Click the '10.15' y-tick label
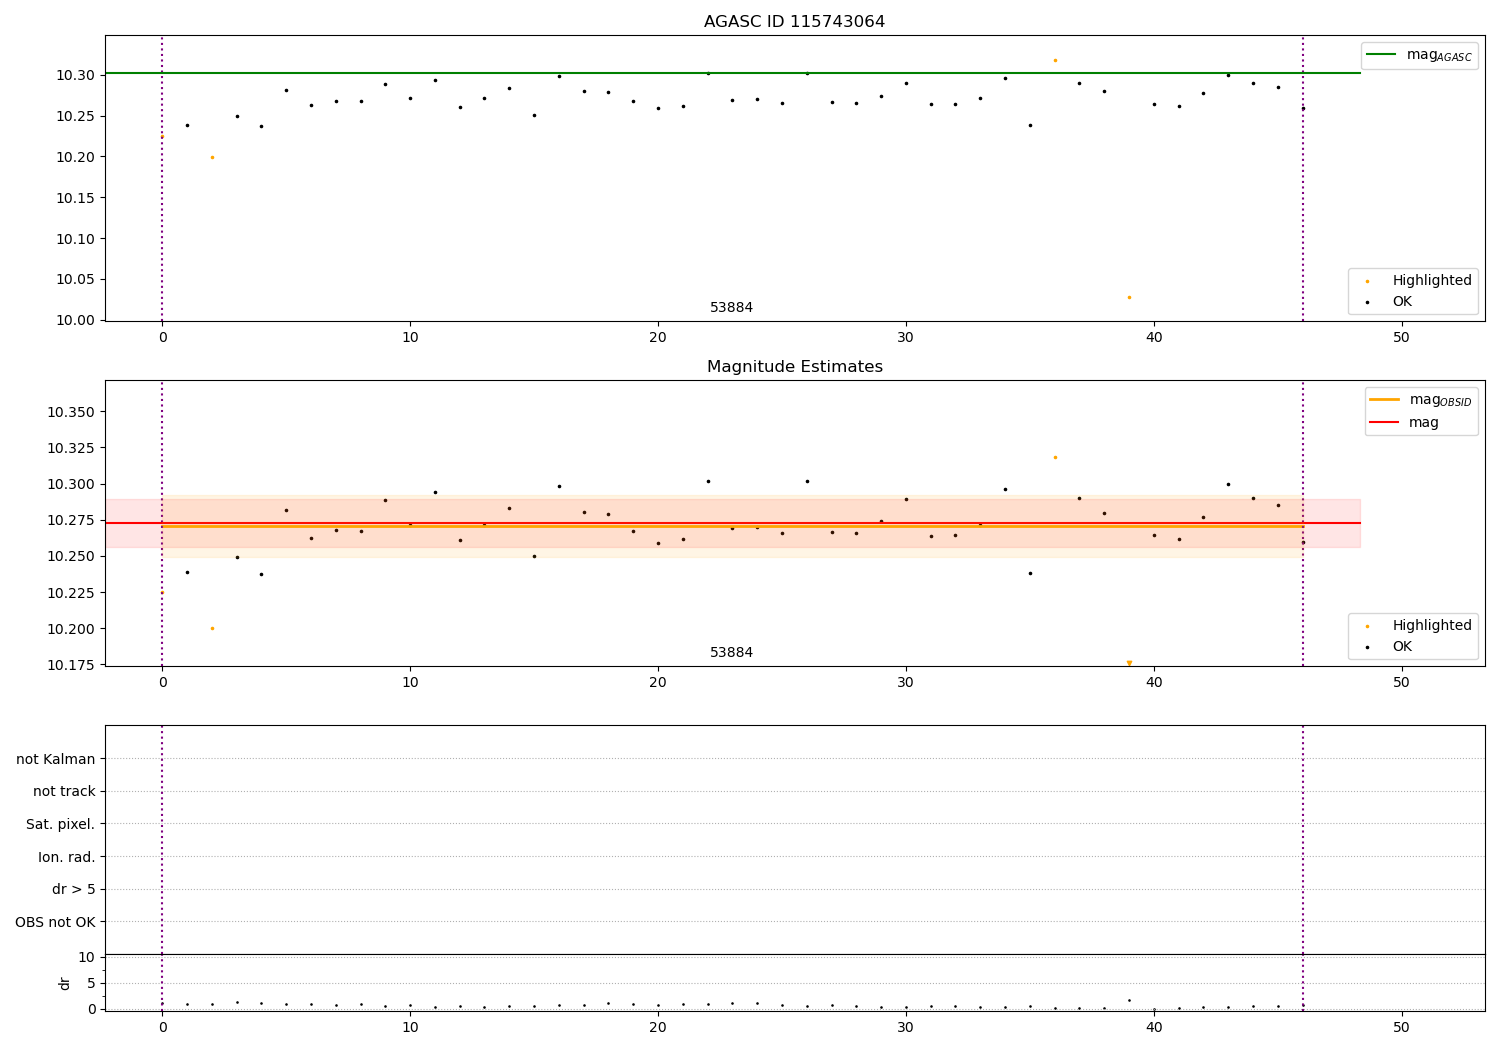The width and height of the screenshot is (1500, 1050). pyautogui.click(x=75, y=198)
